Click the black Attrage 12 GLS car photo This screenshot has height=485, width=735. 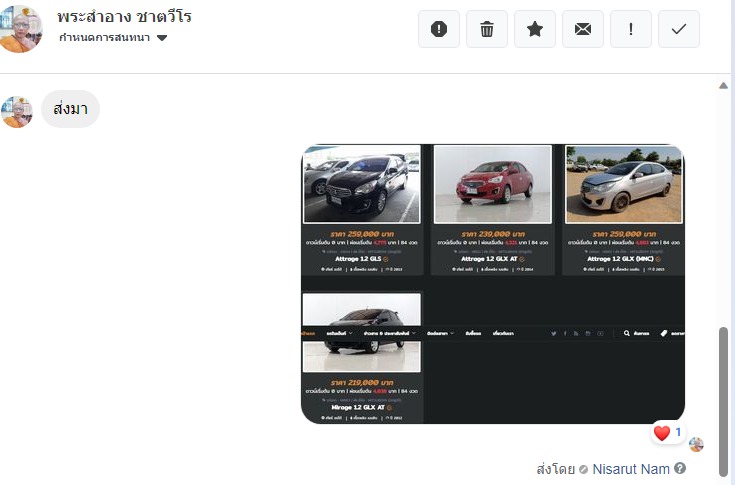(x=361, y=184)
